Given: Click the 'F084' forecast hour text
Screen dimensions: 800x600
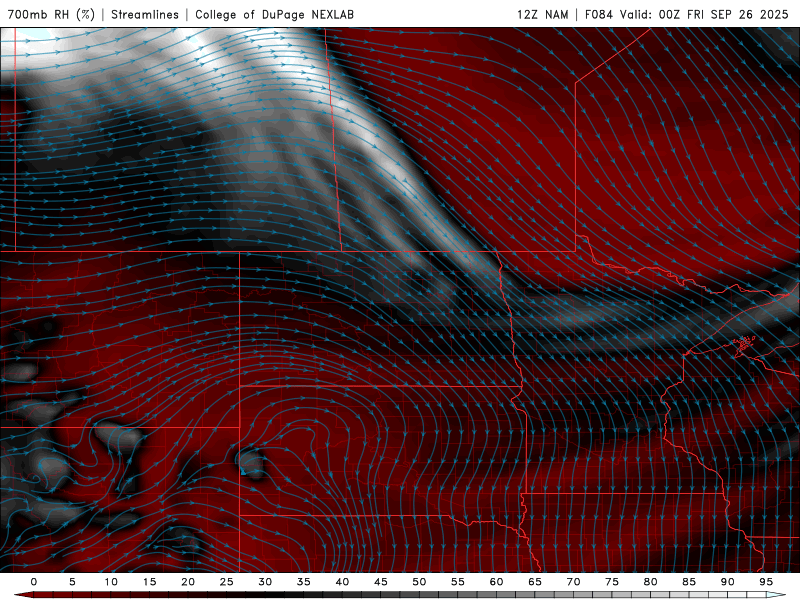Looking at the screenshot, I should coord(599,14).
